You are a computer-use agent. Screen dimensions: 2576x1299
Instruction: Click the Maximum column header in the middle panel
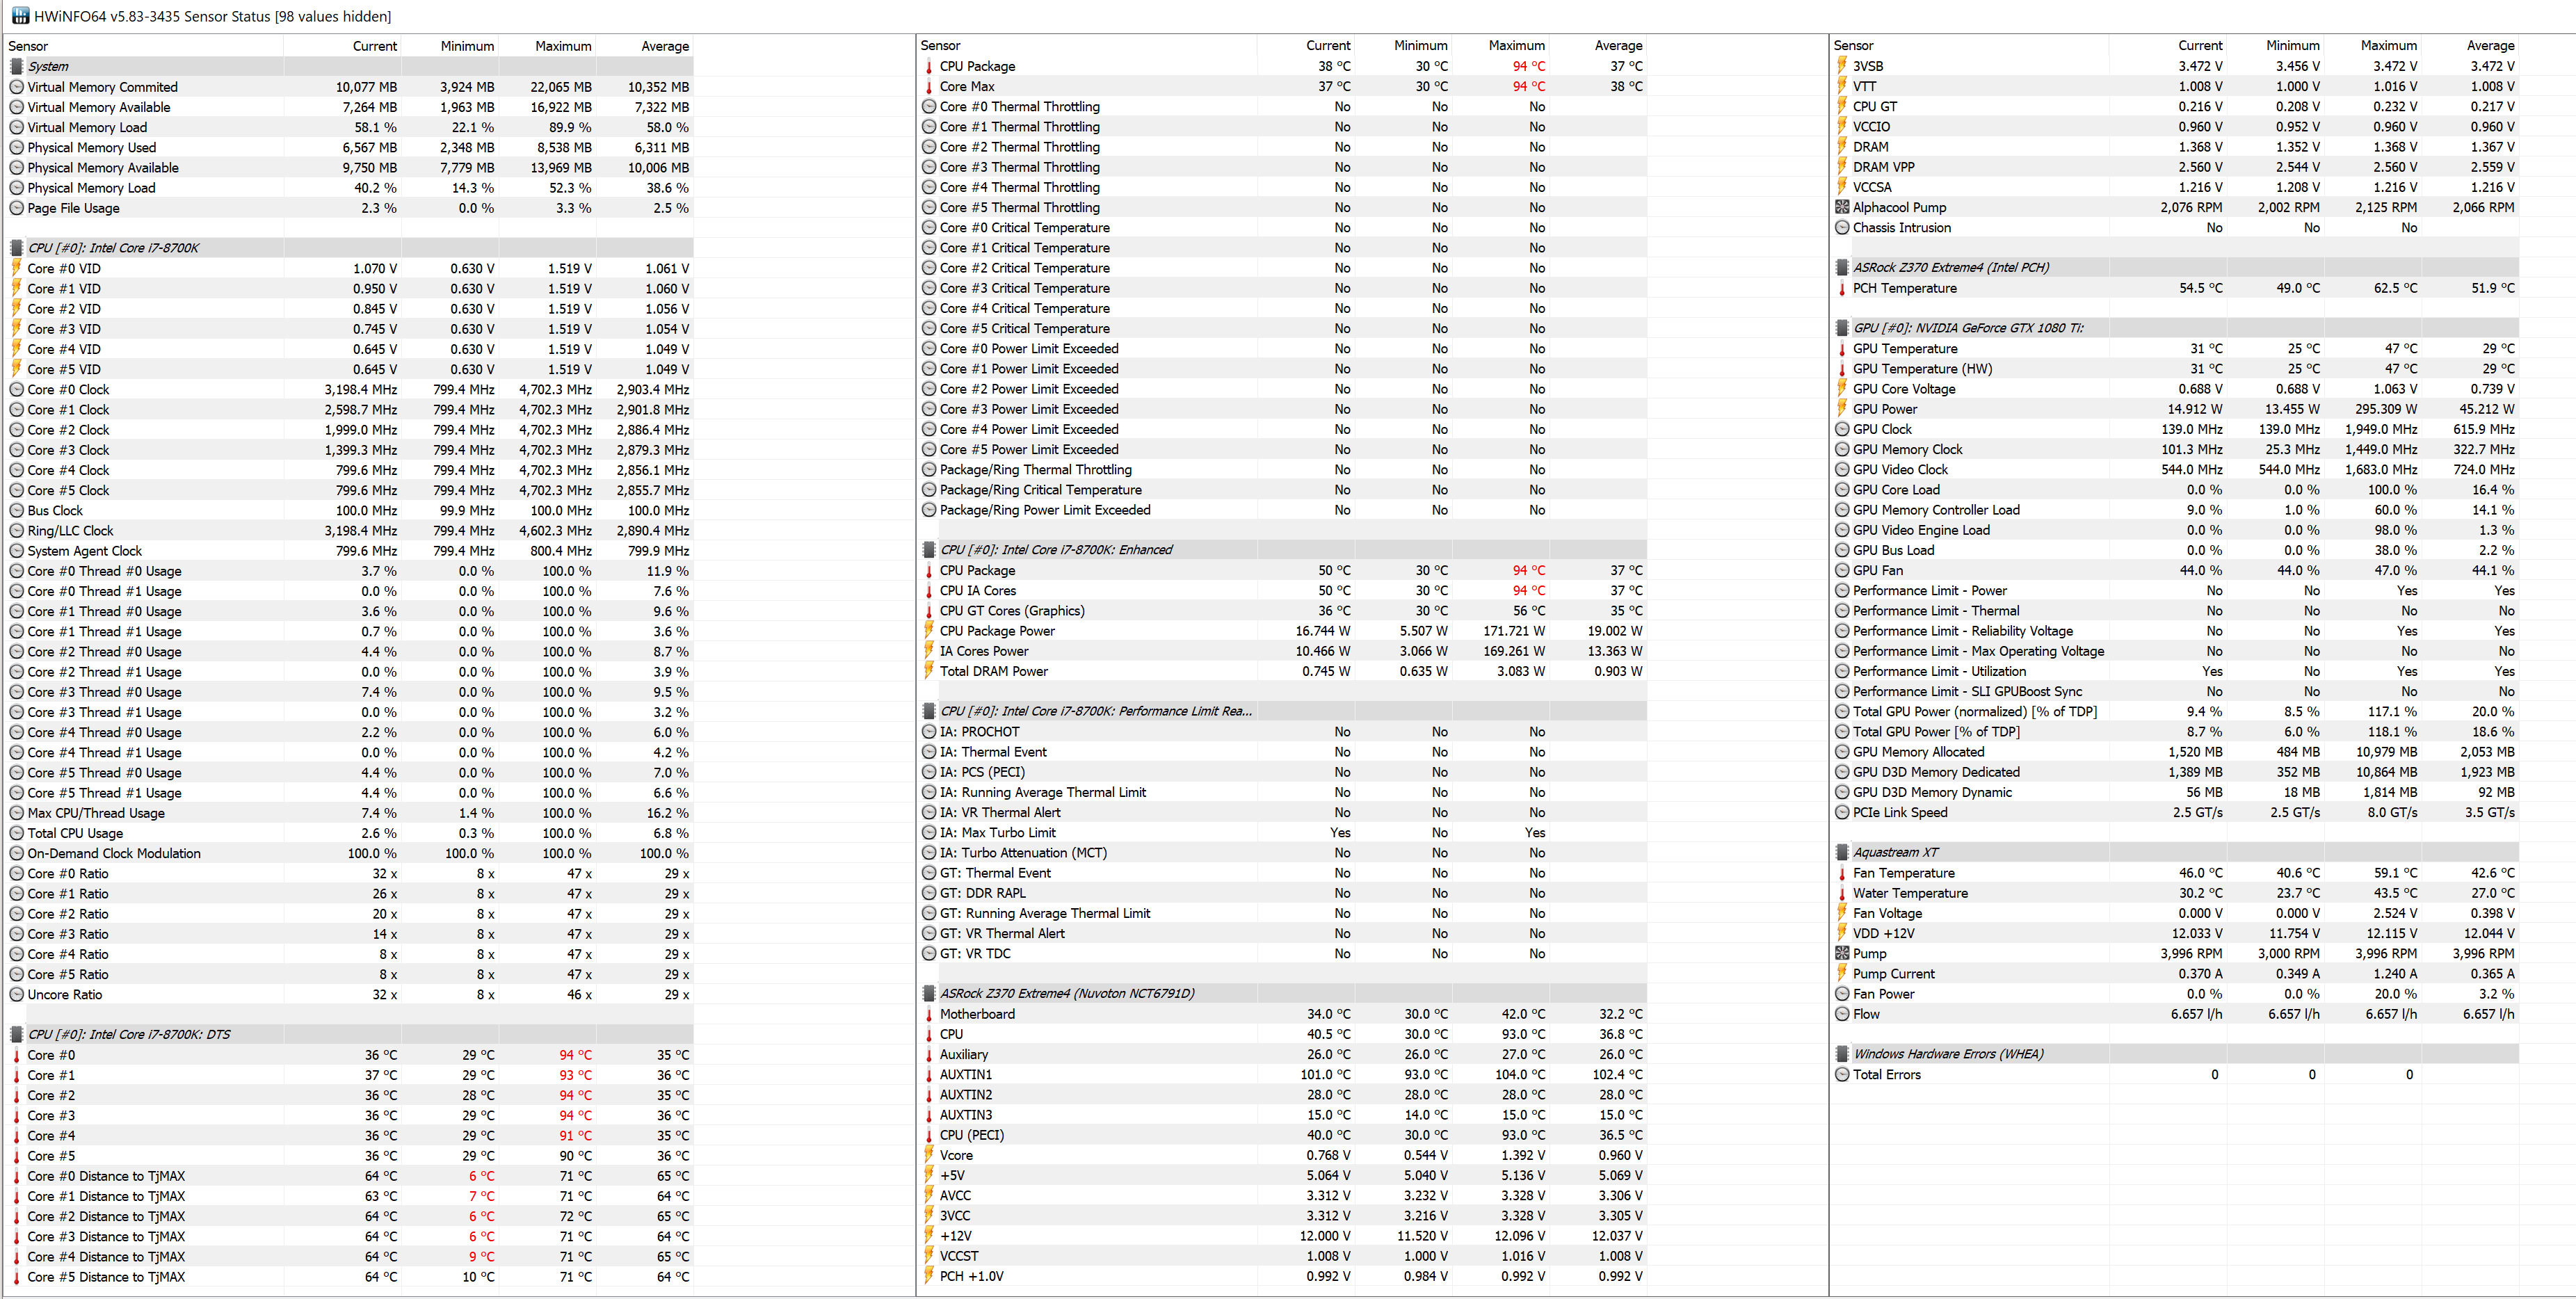pyautogui.click(x=1516, y=45)
